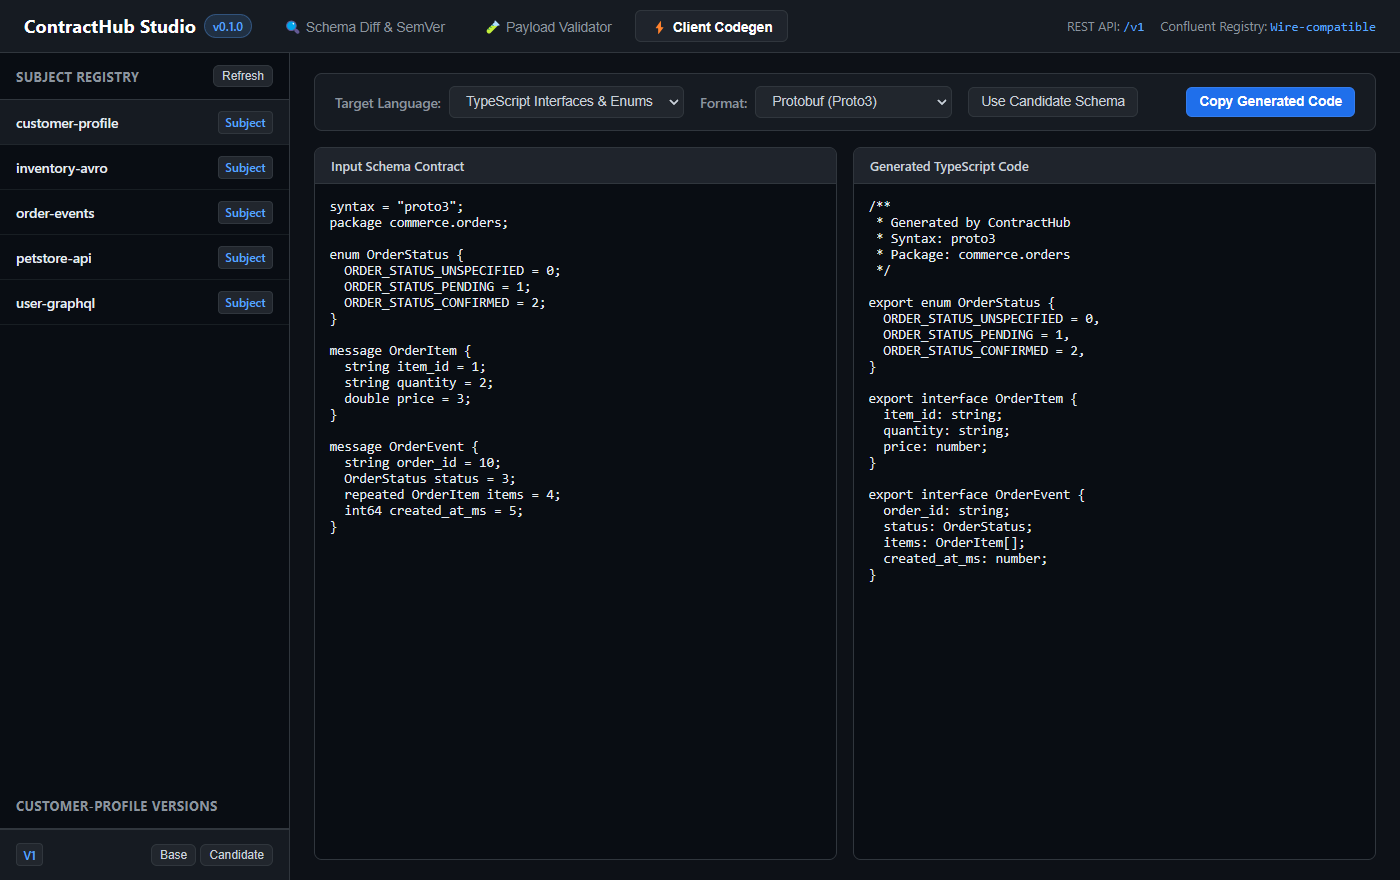
Task: Set V1 as Candidate version
Action: [237, 855]
